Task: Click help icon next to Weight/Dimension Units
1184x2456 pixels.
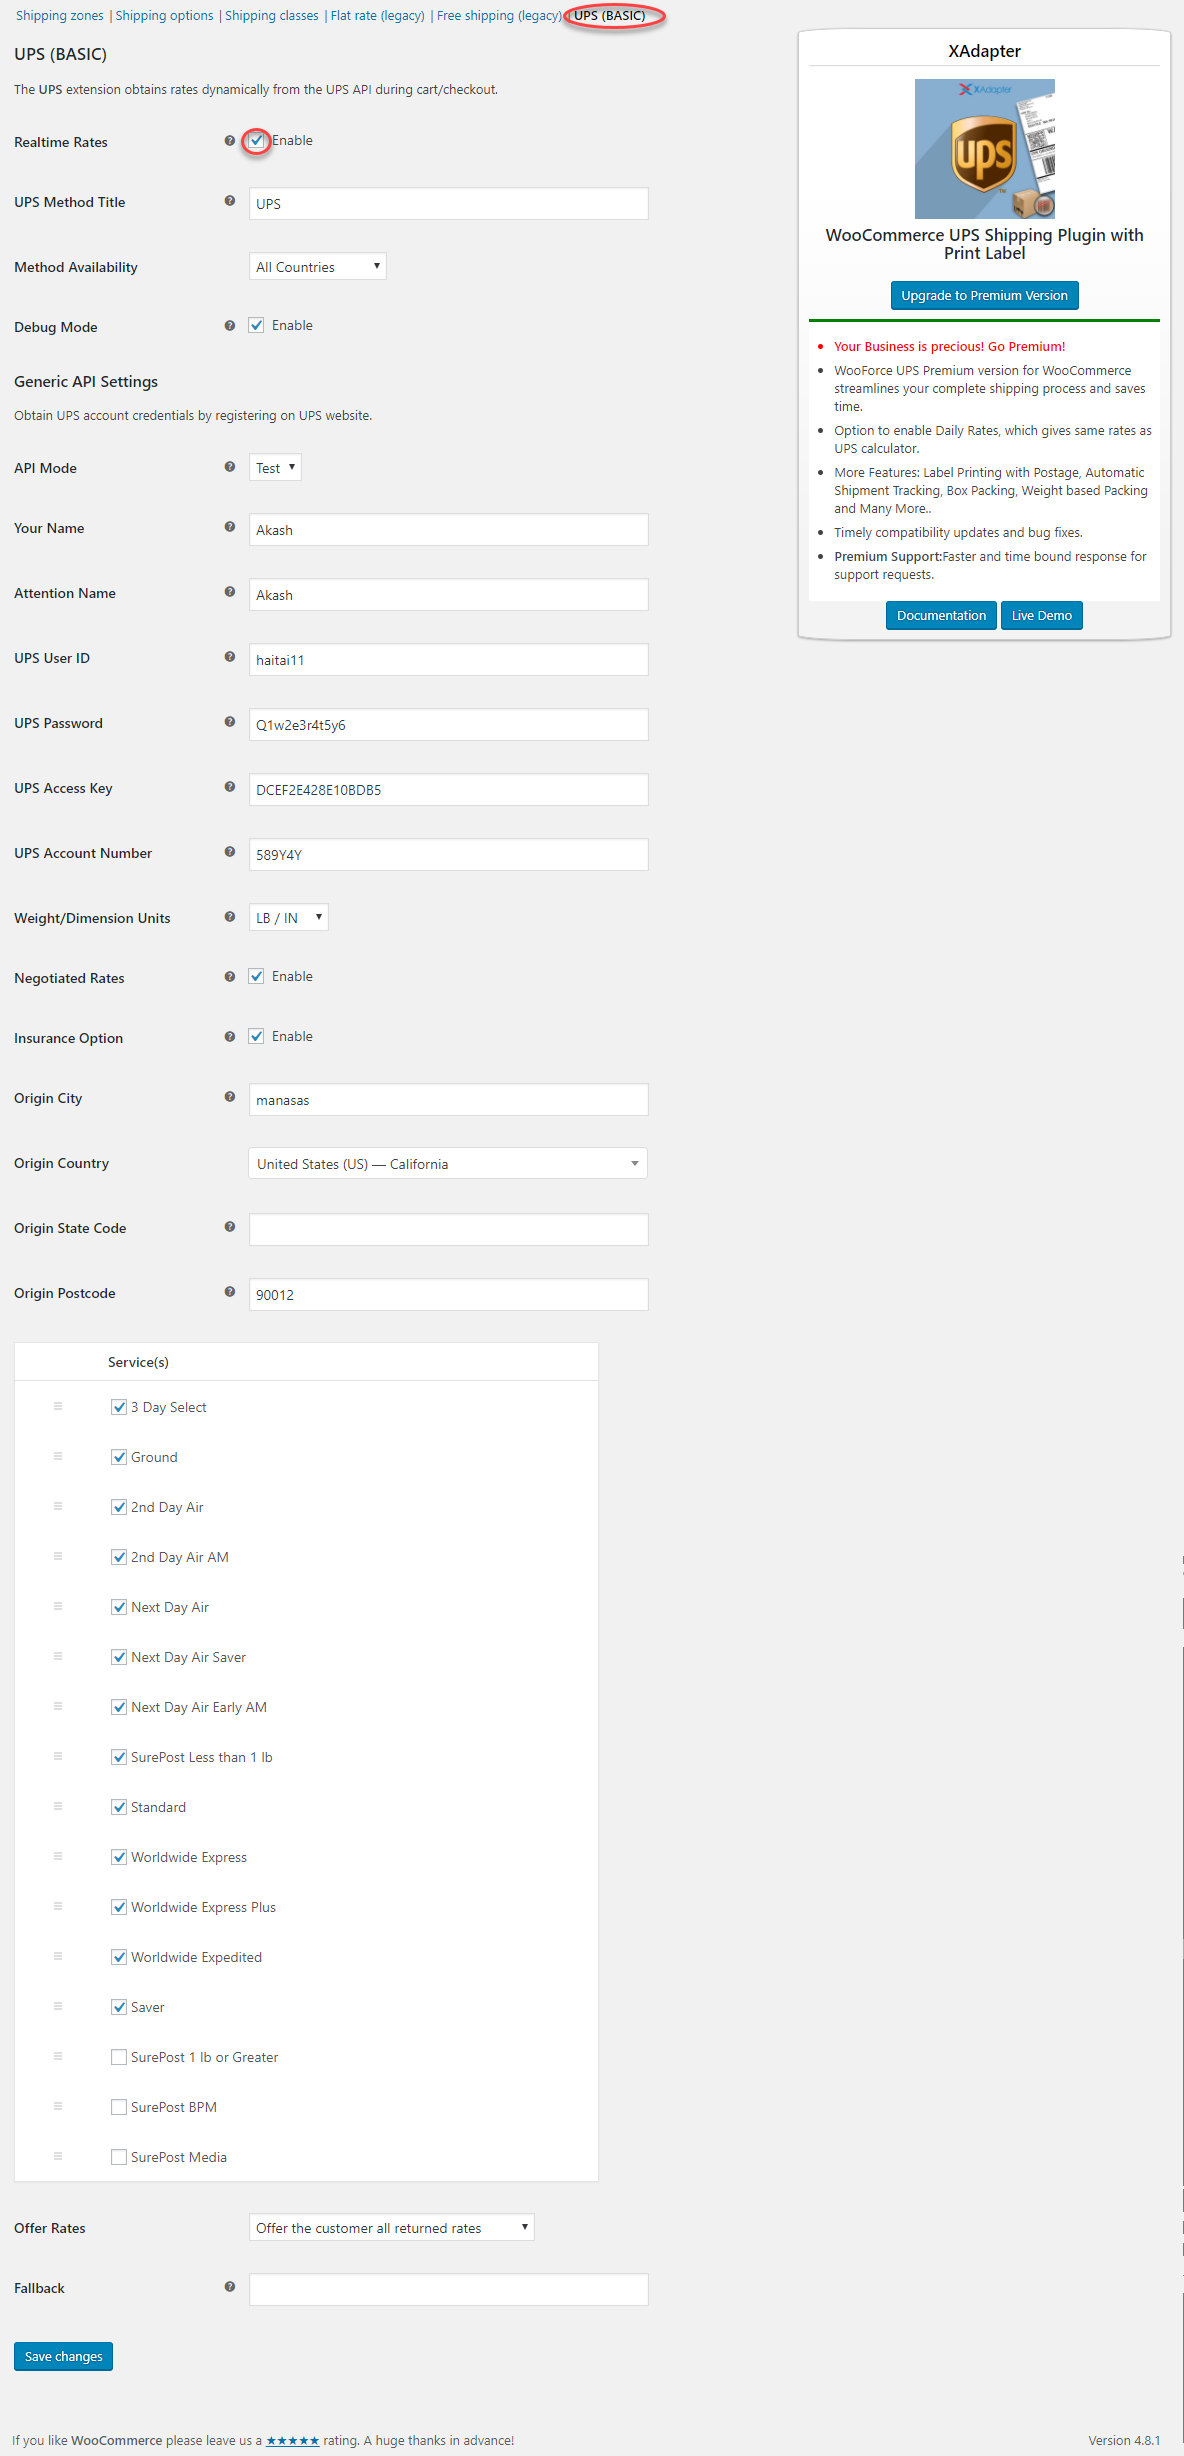Action: click(x=230, y=917)
